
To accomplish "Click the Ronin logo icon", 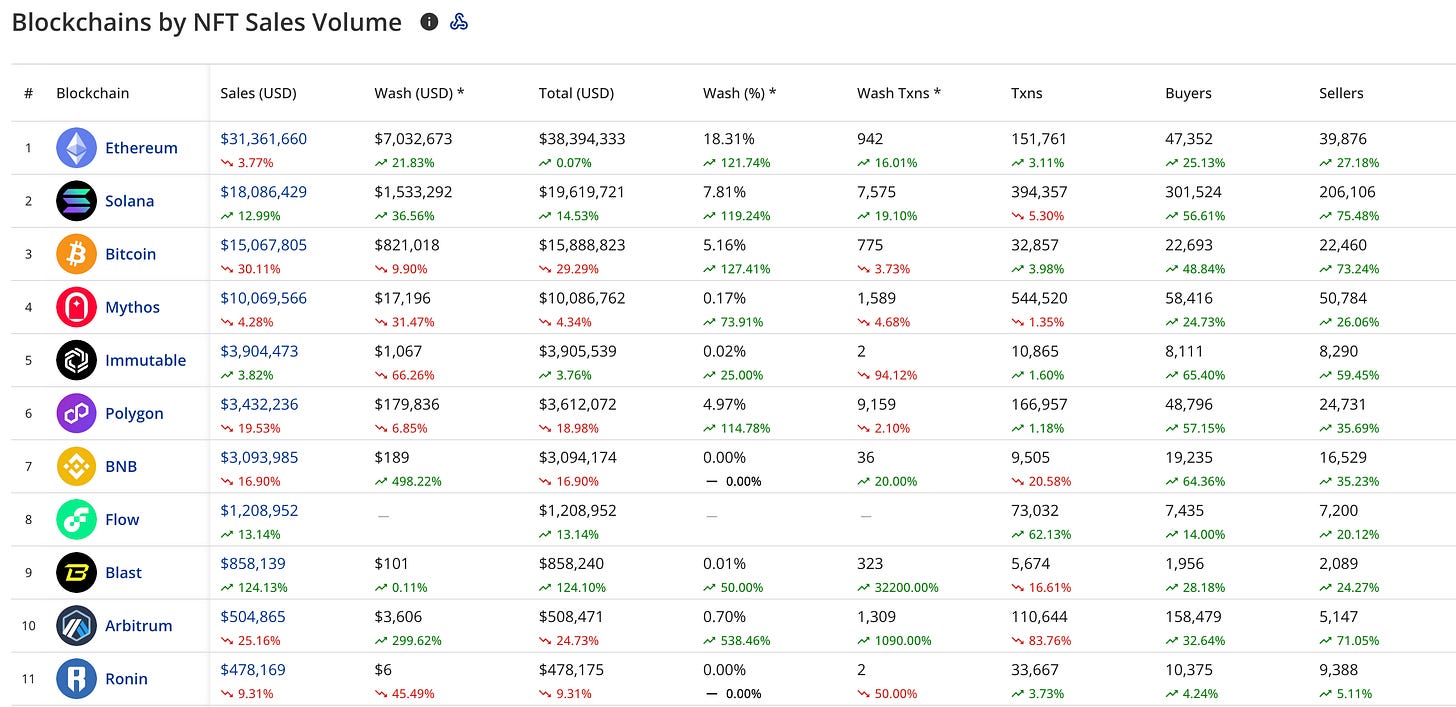I will click(76, 678).
